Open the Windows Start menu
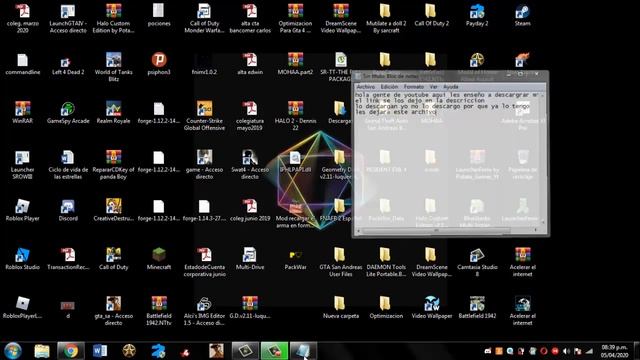640x360 pixels. coord(13,351)
